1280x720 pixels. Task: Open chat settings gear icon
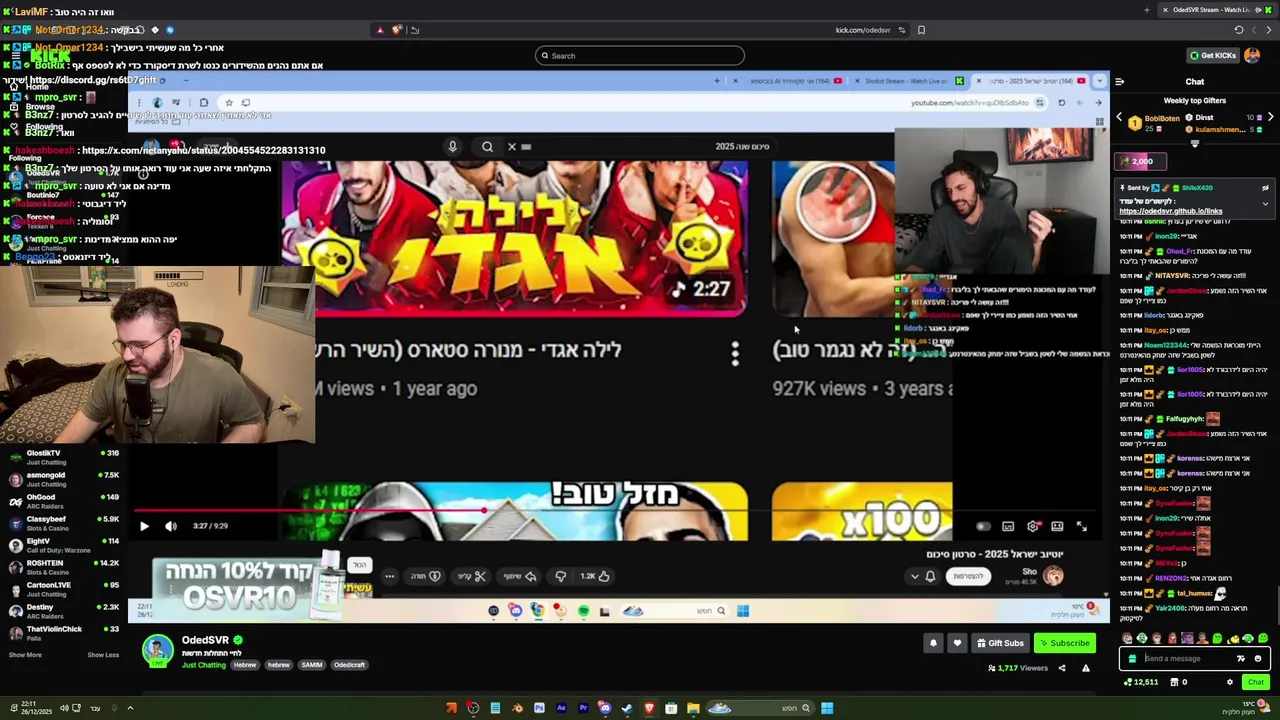(1230, 682)
